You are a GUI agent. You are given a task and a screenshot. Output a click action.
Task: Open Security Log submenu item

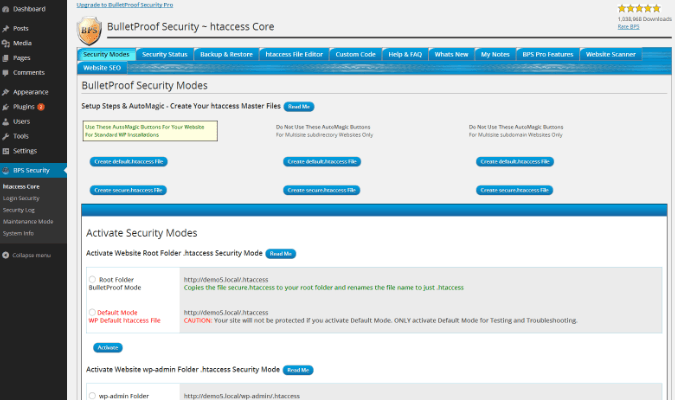click(19, 210)
